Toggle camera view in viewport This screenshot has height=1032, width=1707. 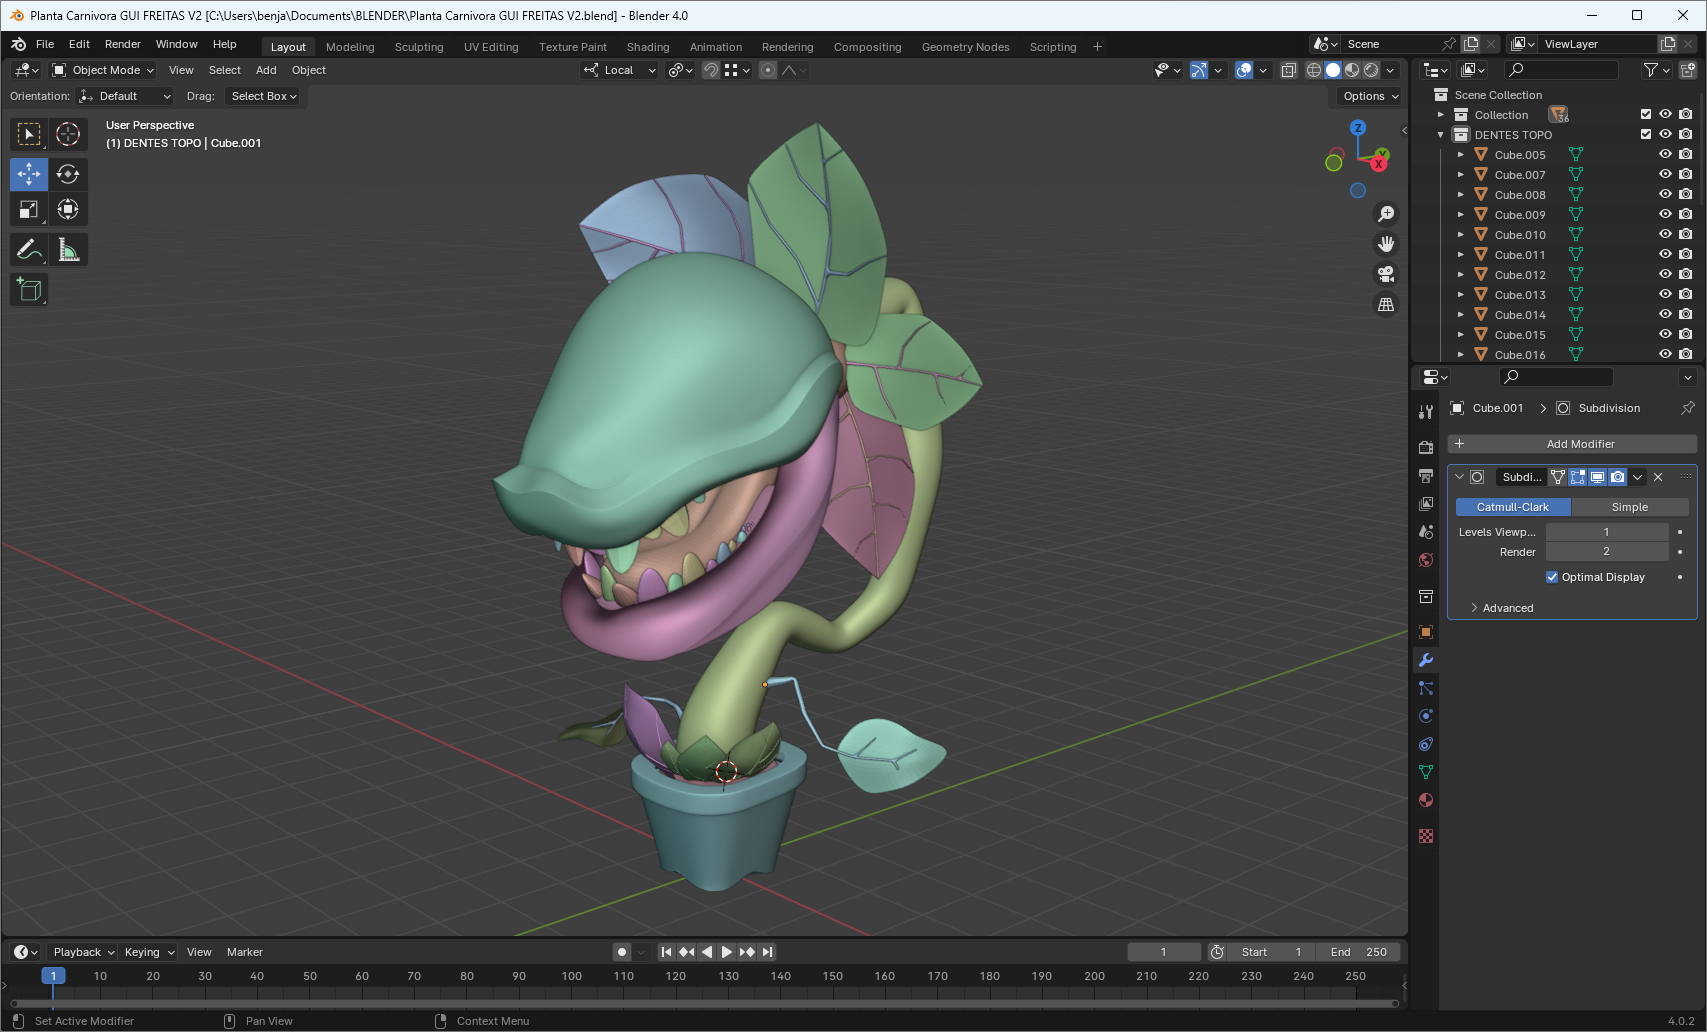tap(1386, 274)
